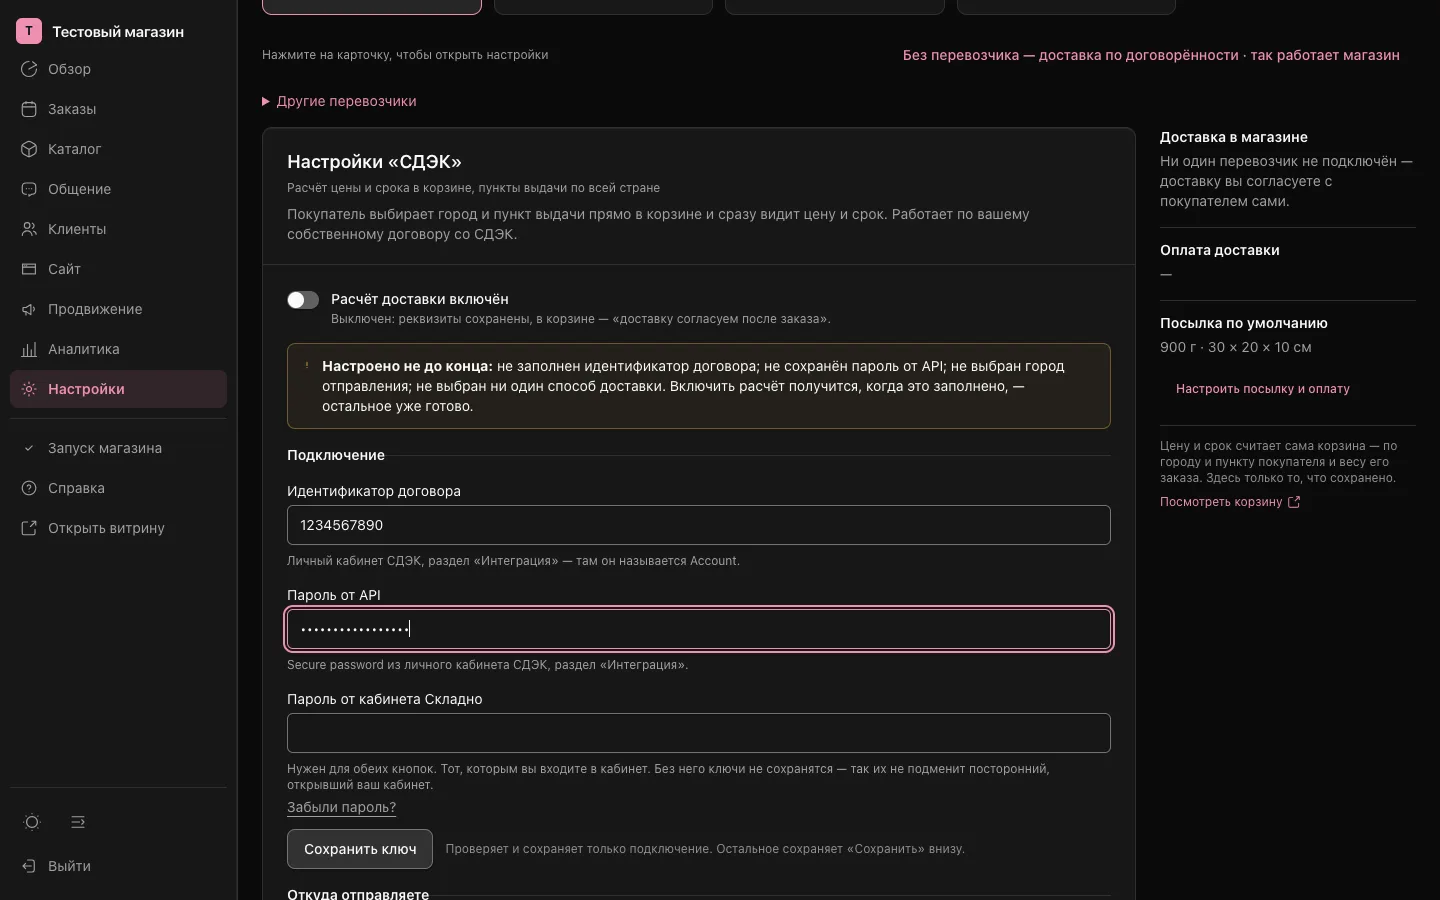Click the Настройки gear icon

click(x=29, y=389)
